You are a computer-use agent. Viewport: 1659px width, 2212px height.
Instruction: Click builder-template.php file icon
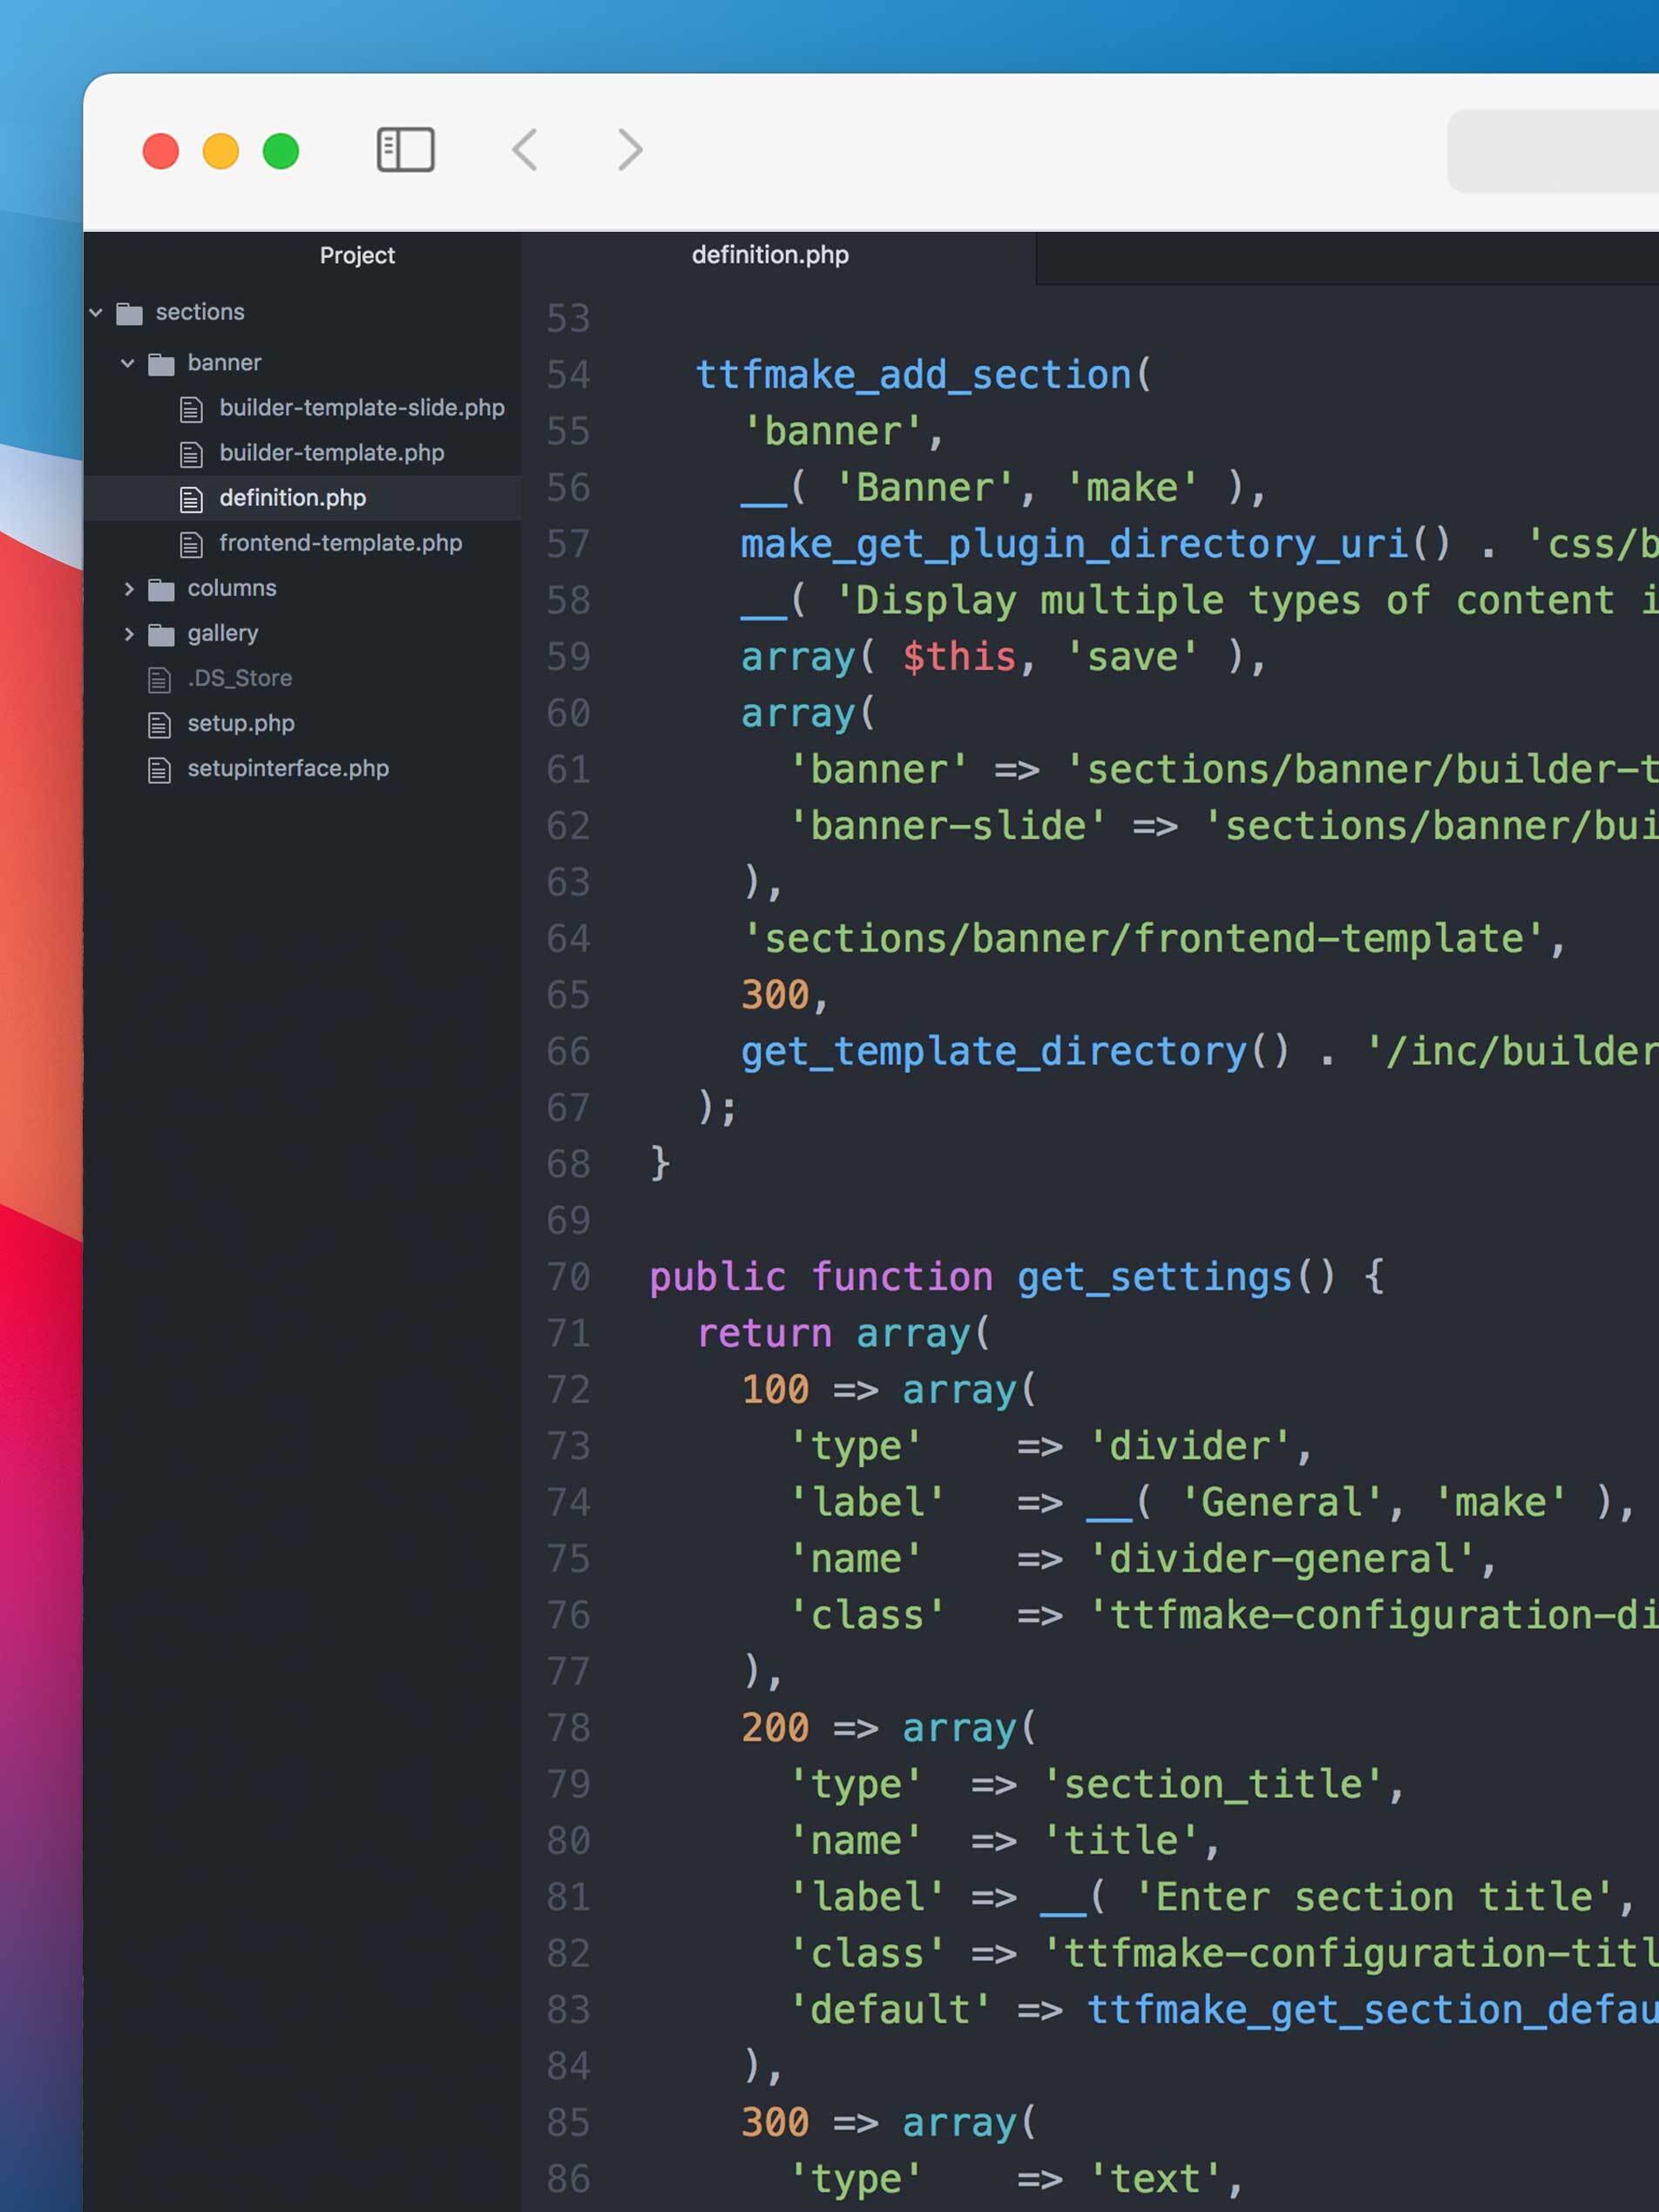coord(191,454)
